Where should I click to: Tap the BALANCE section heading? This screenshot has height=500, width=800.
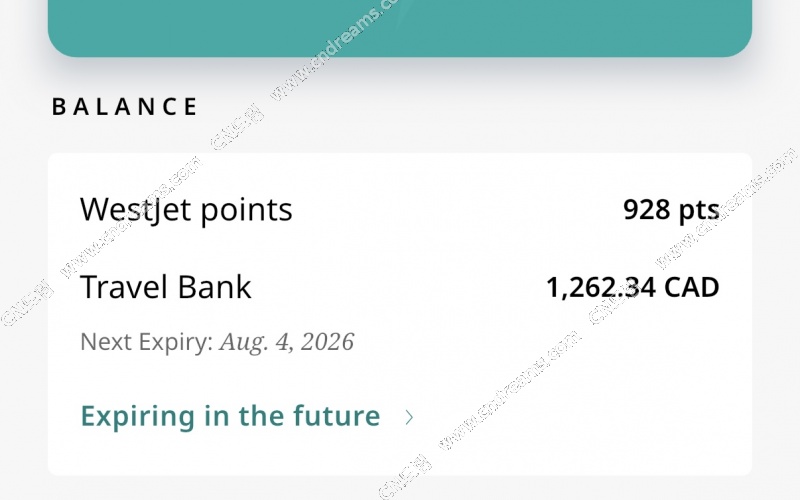(125, 107)
